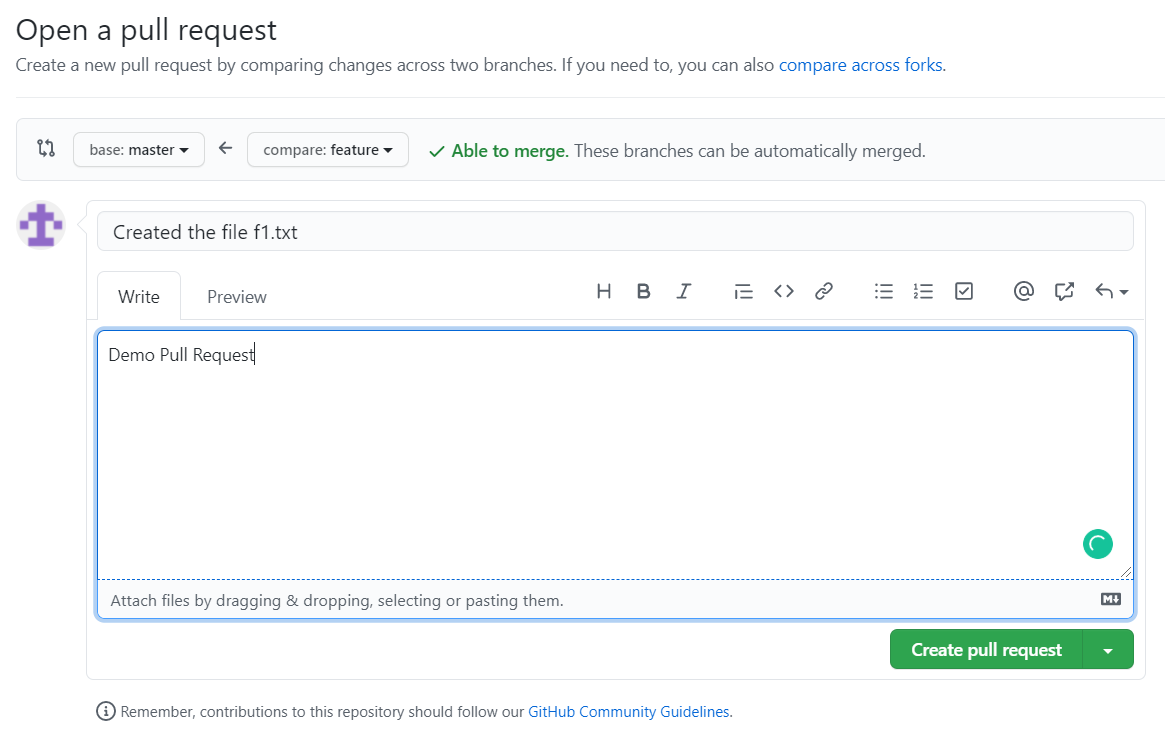Click the pull request title field
The width and height of the screenshot is (1165, 751).
[x=615, y=231]
